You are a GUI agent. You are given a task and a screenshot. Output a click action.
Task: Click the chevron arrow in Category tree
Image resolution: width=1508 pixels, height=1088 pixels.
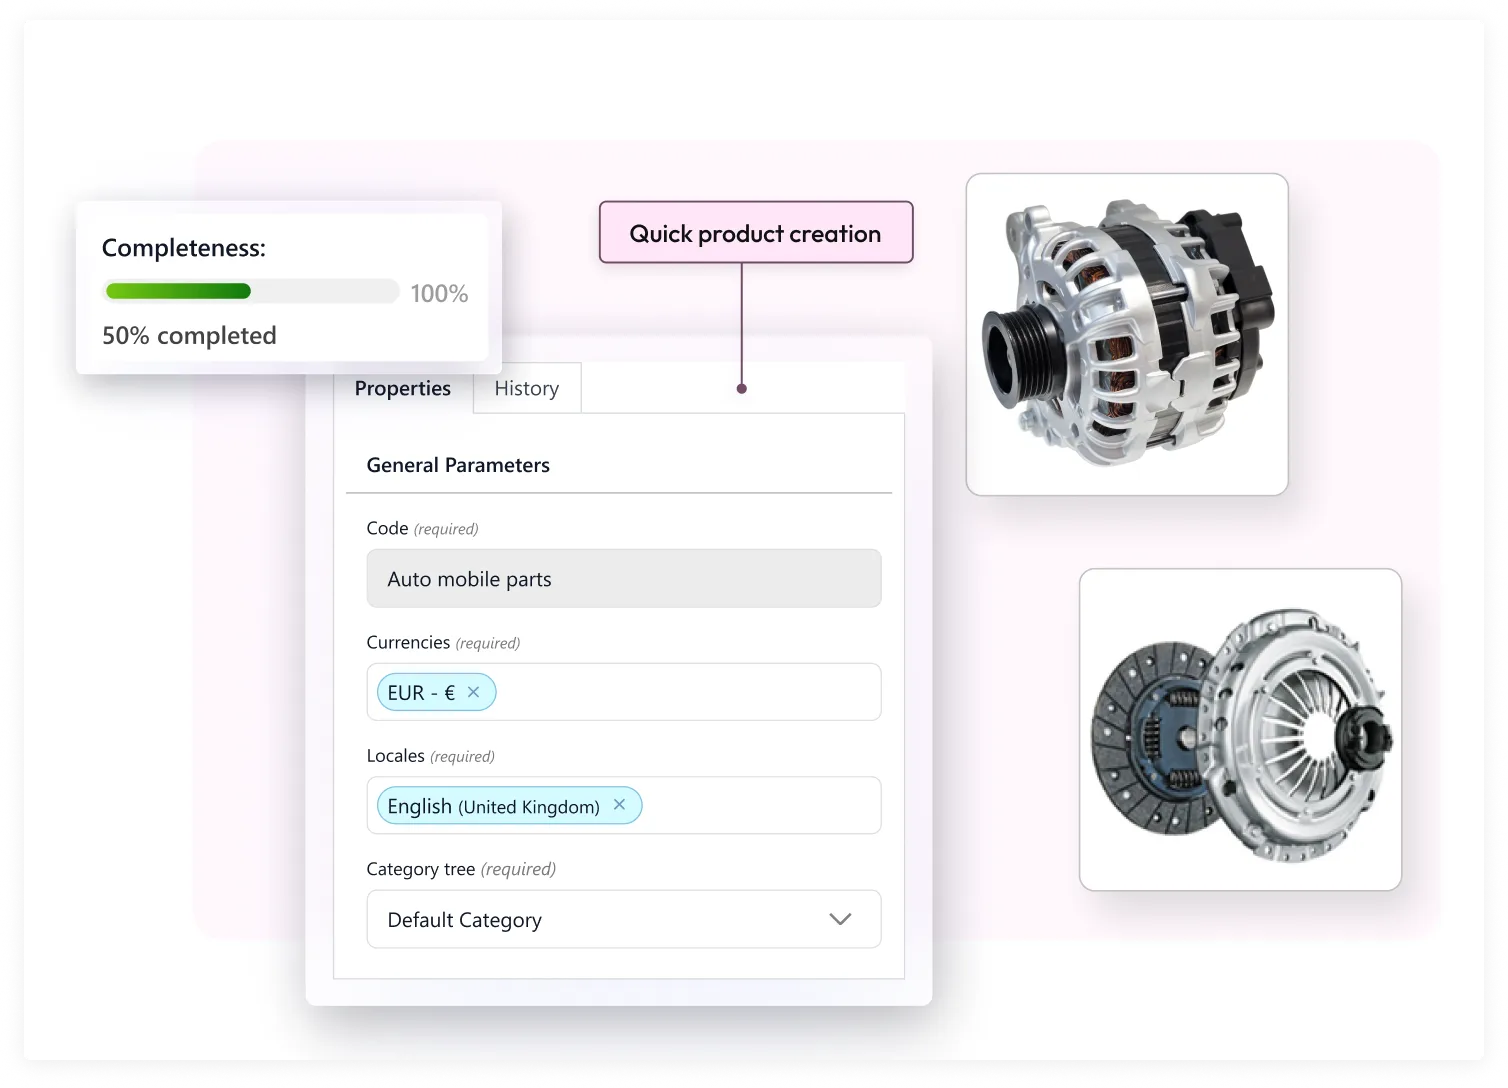tap(840, 919)
